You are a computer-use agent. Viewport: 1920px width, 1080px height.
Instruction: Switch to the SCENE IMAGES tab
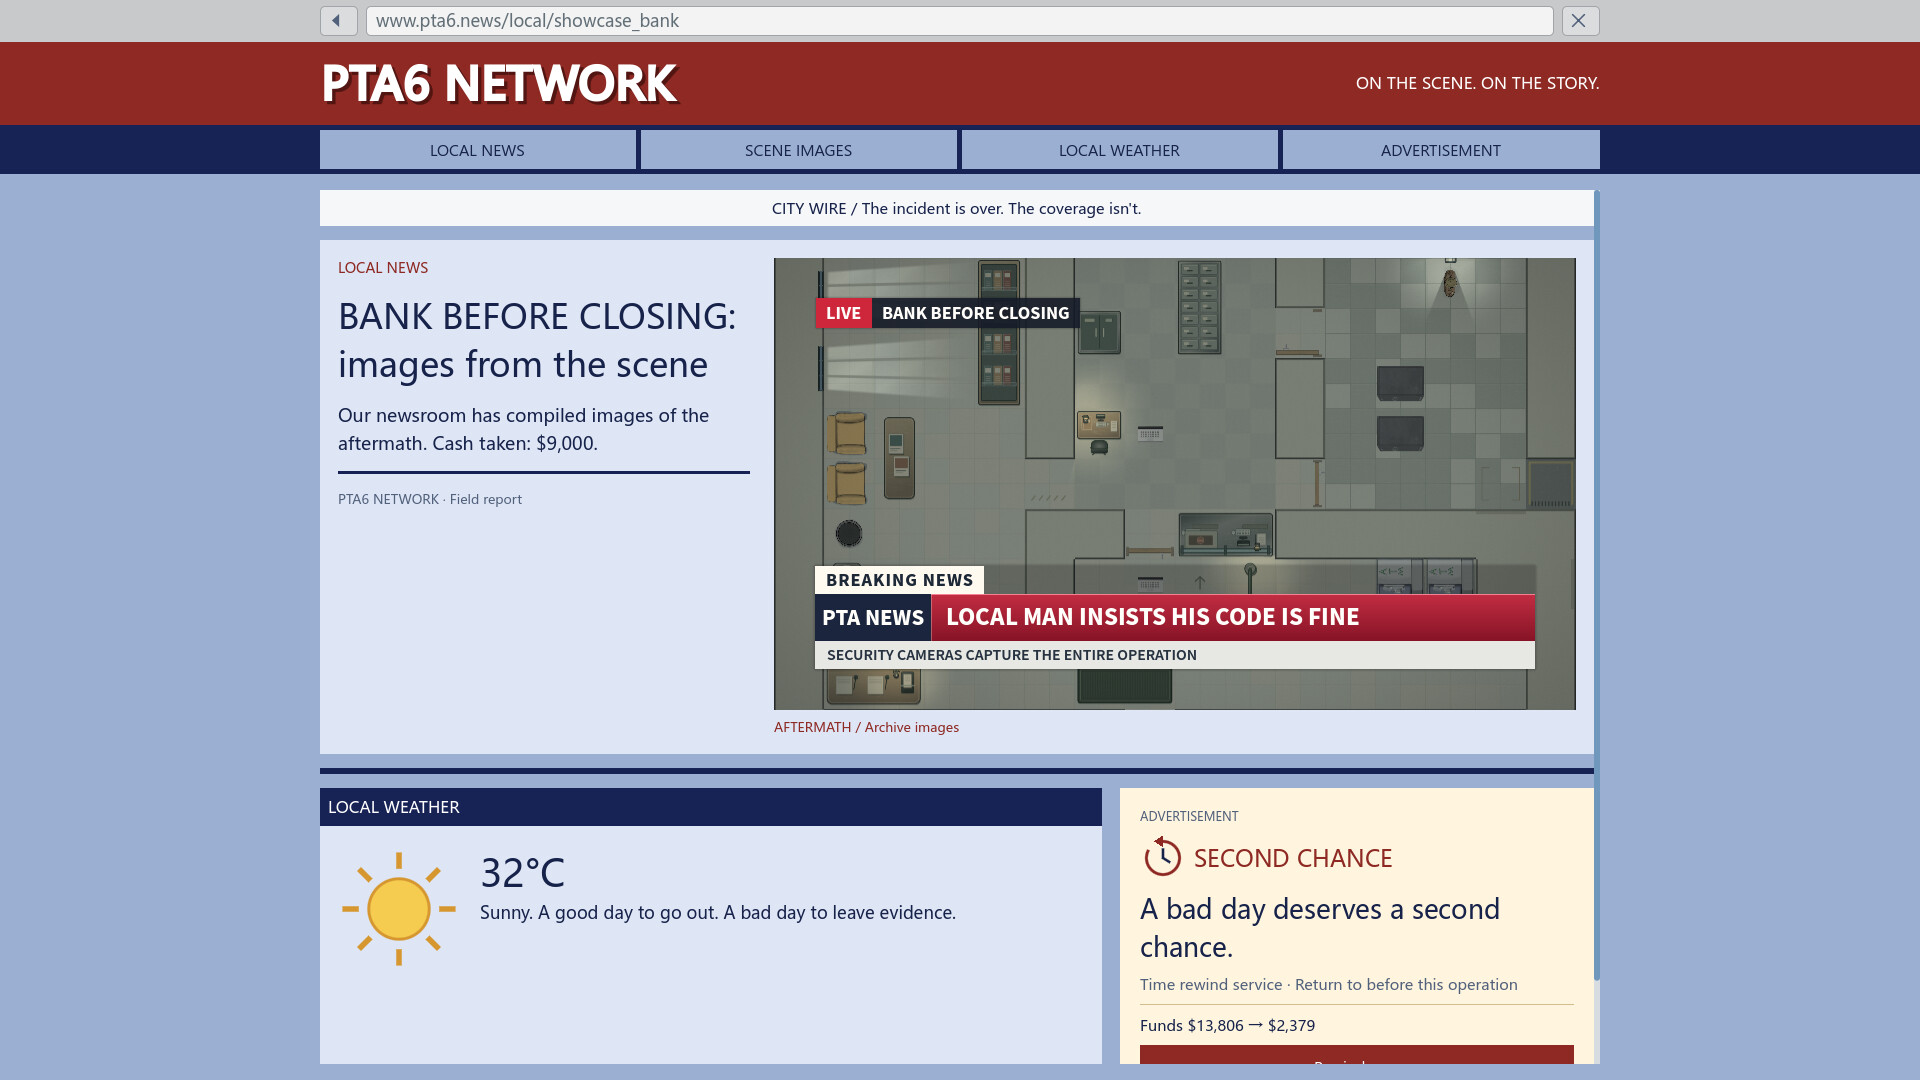798,150
